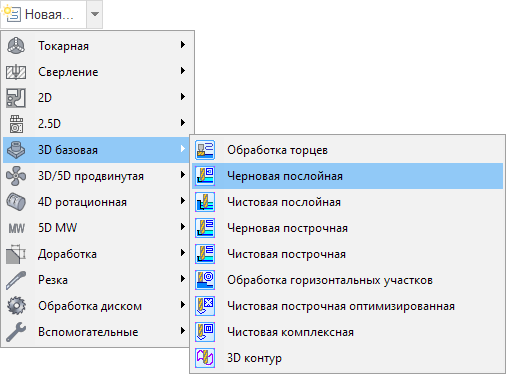Click the 2D machining icon
The image size is (506, 374).
coord(16,98)
